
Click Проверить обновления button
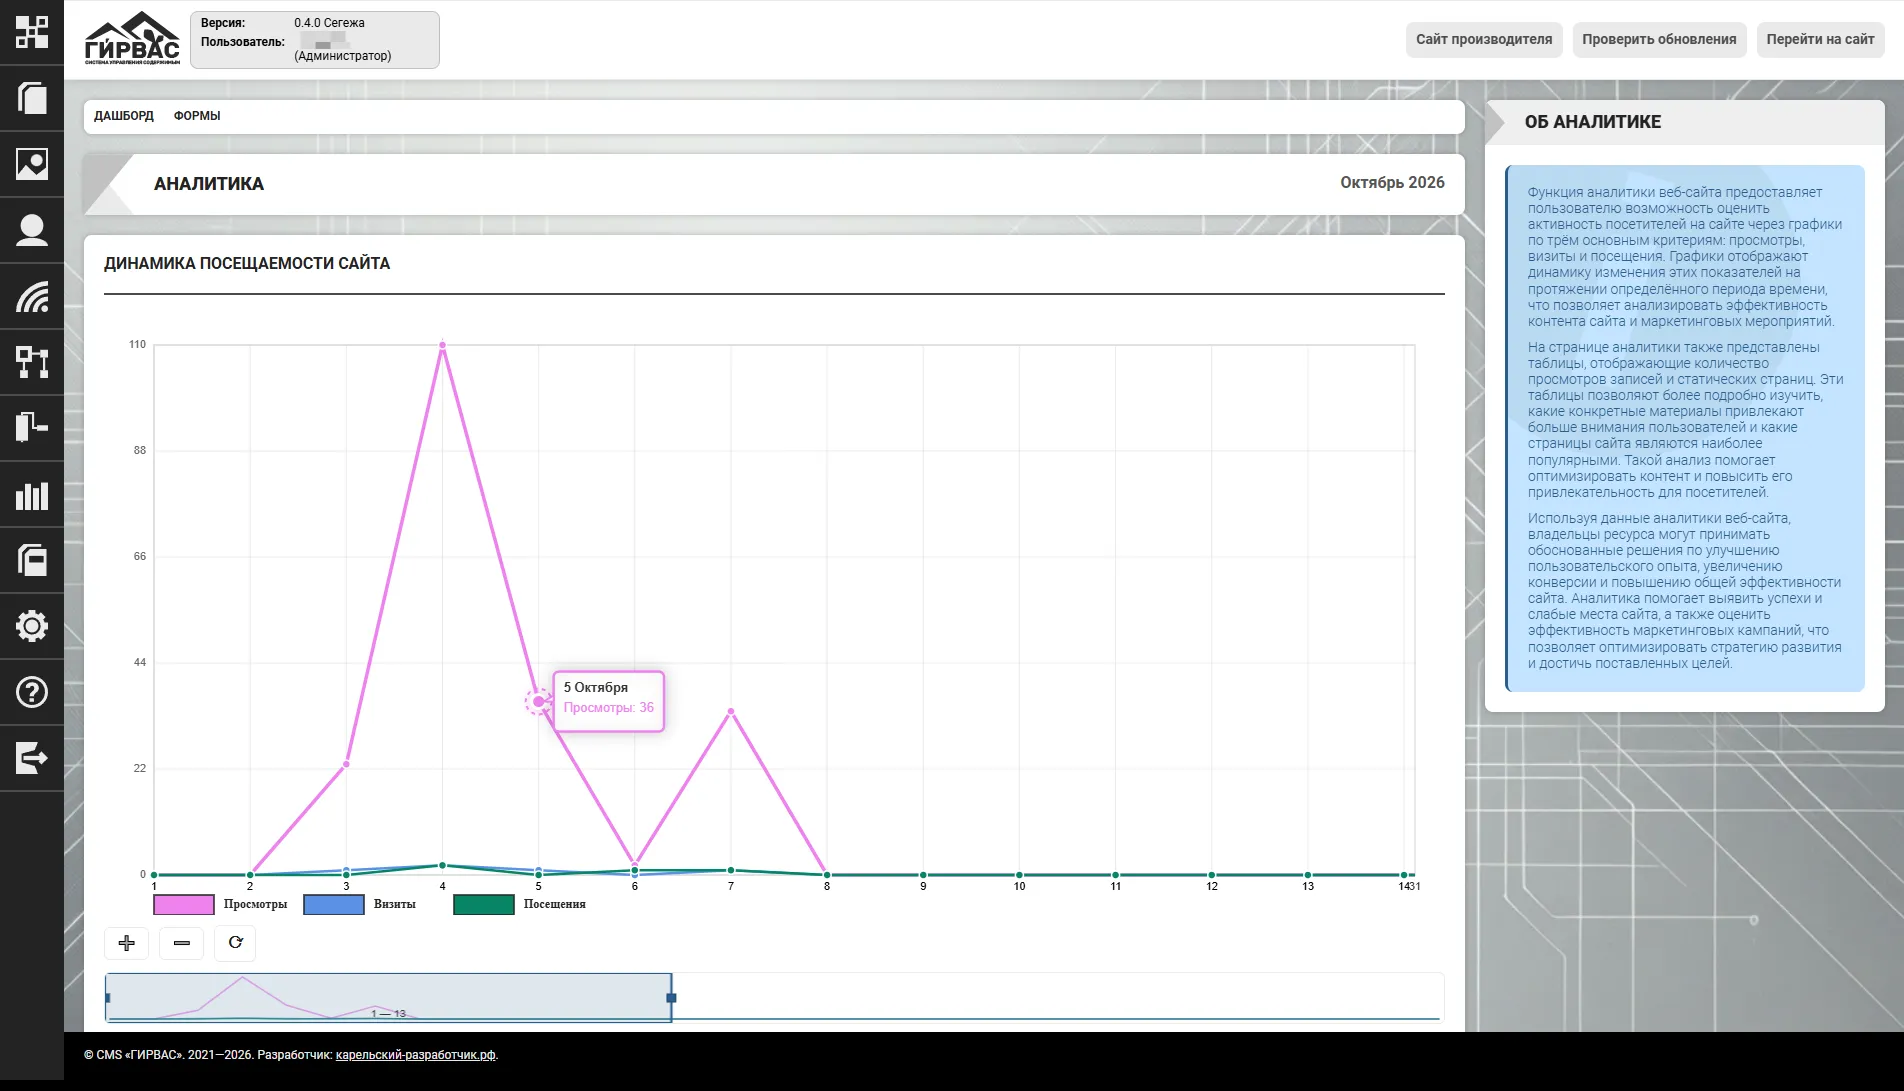pos(1659,40)
